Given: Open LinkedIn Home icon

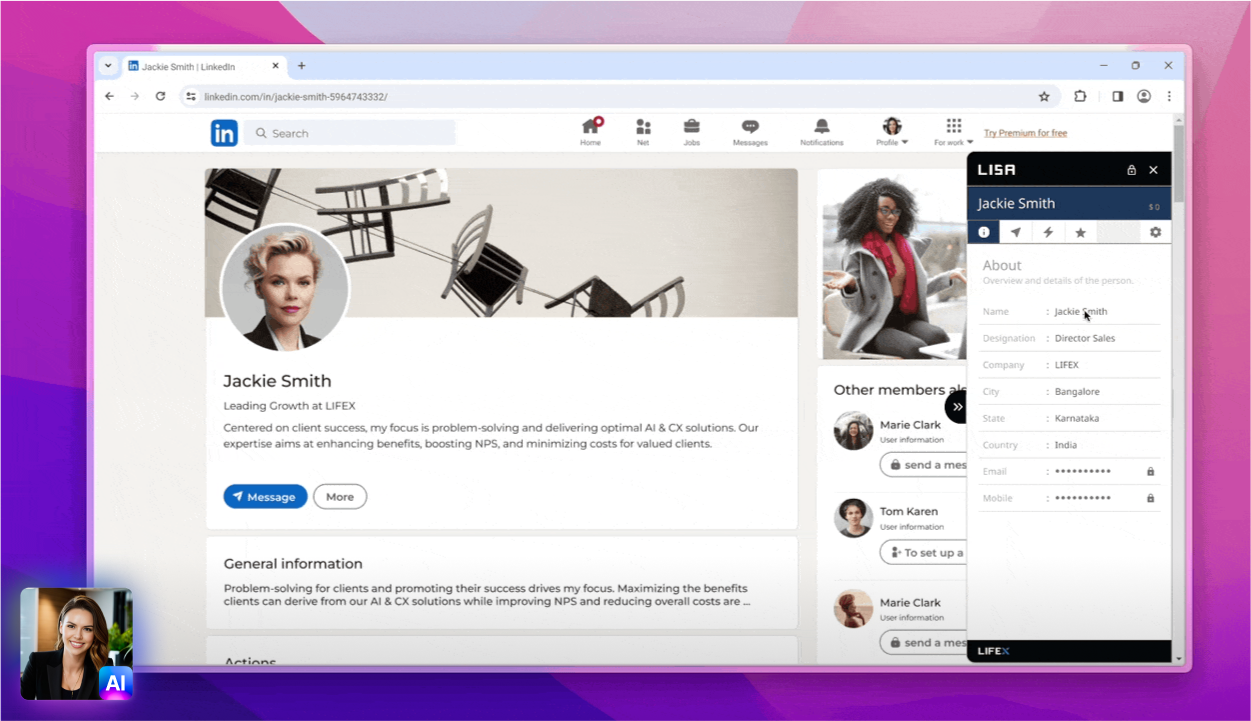Looking at the screenshot, I should pyautogui.click(x=591, y=126).
